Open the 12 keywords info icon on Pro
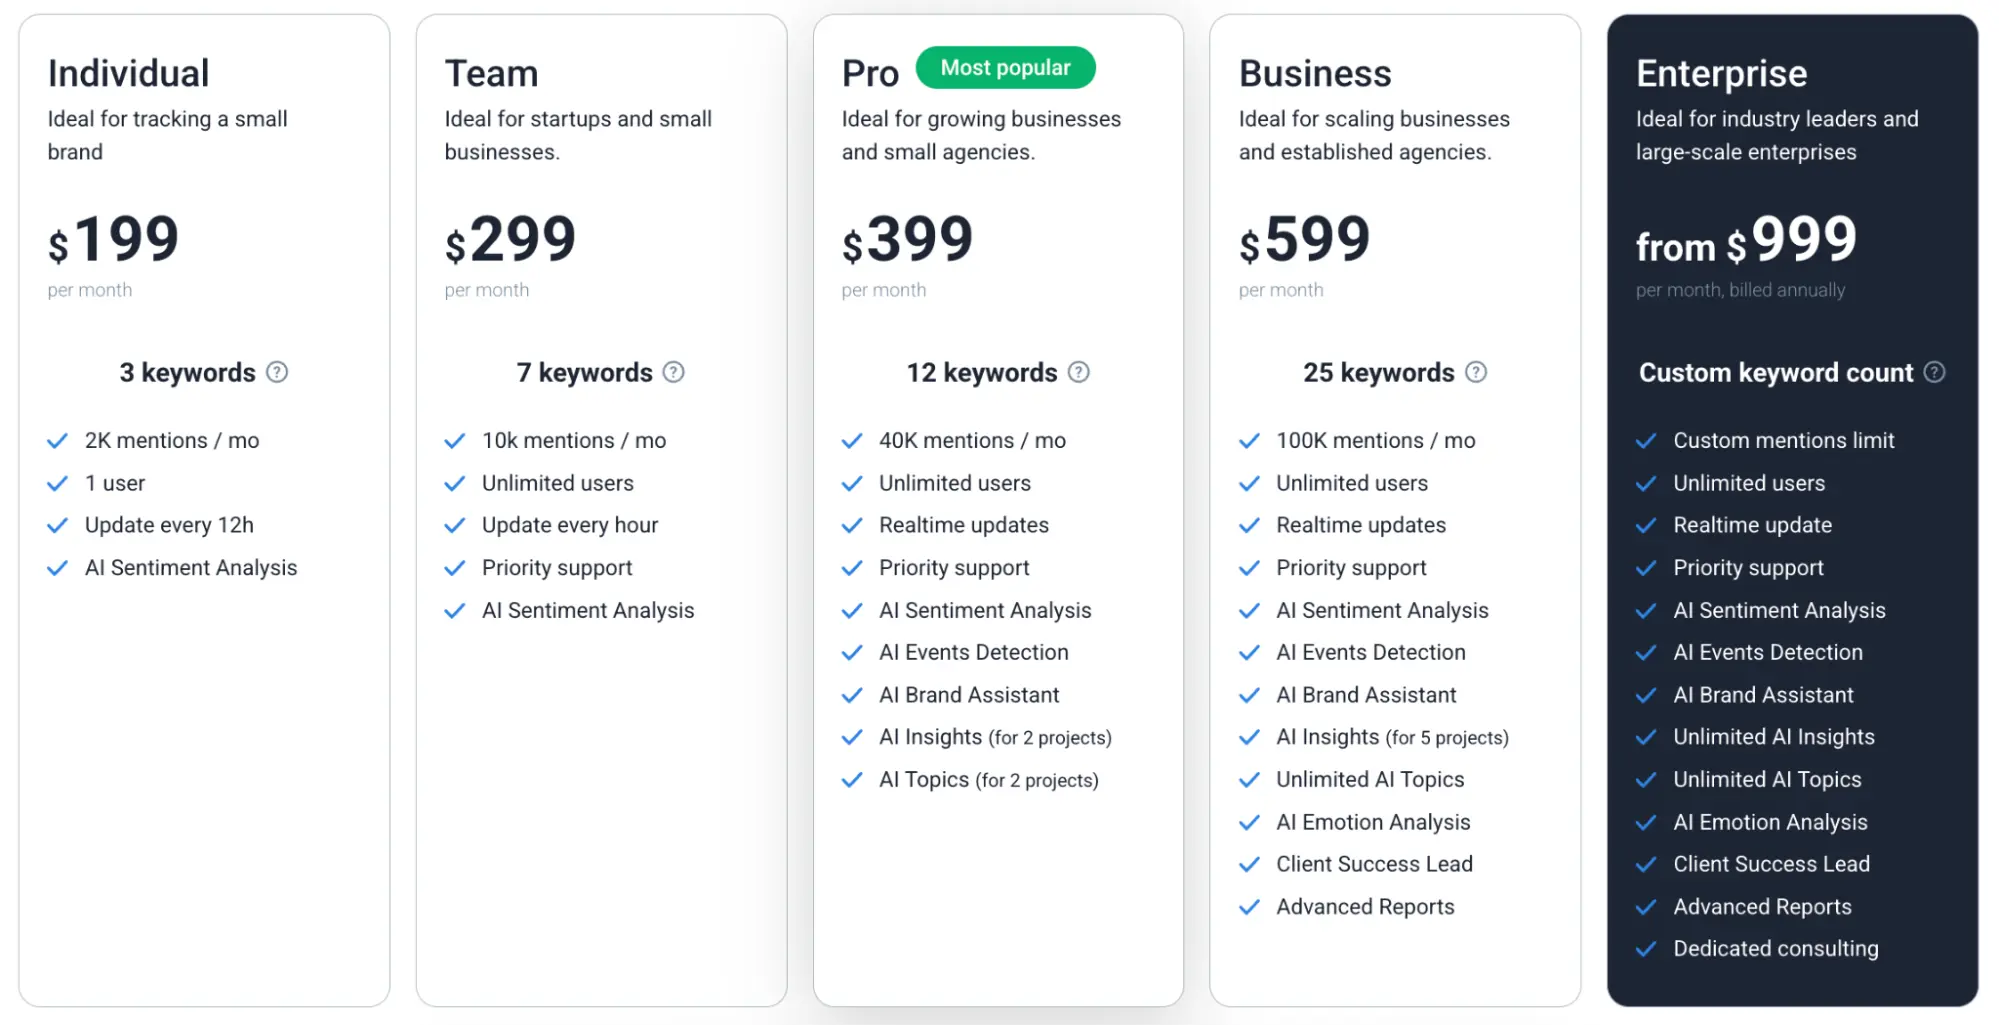 coord(1078,371)
